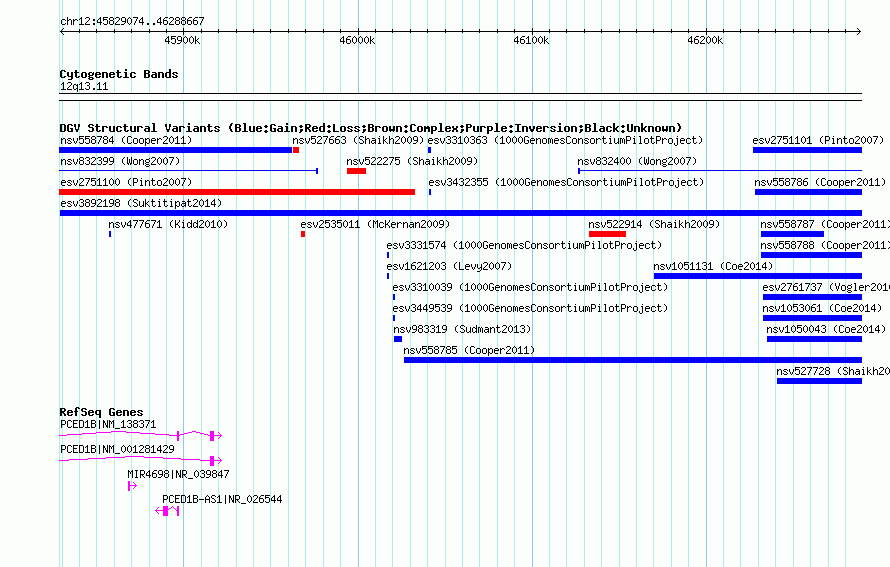Image resolution: width=890 pixels, height=567 pixels.
Task: Select nsv832399 (Wong2007) variant label
Action: (120, 161)
